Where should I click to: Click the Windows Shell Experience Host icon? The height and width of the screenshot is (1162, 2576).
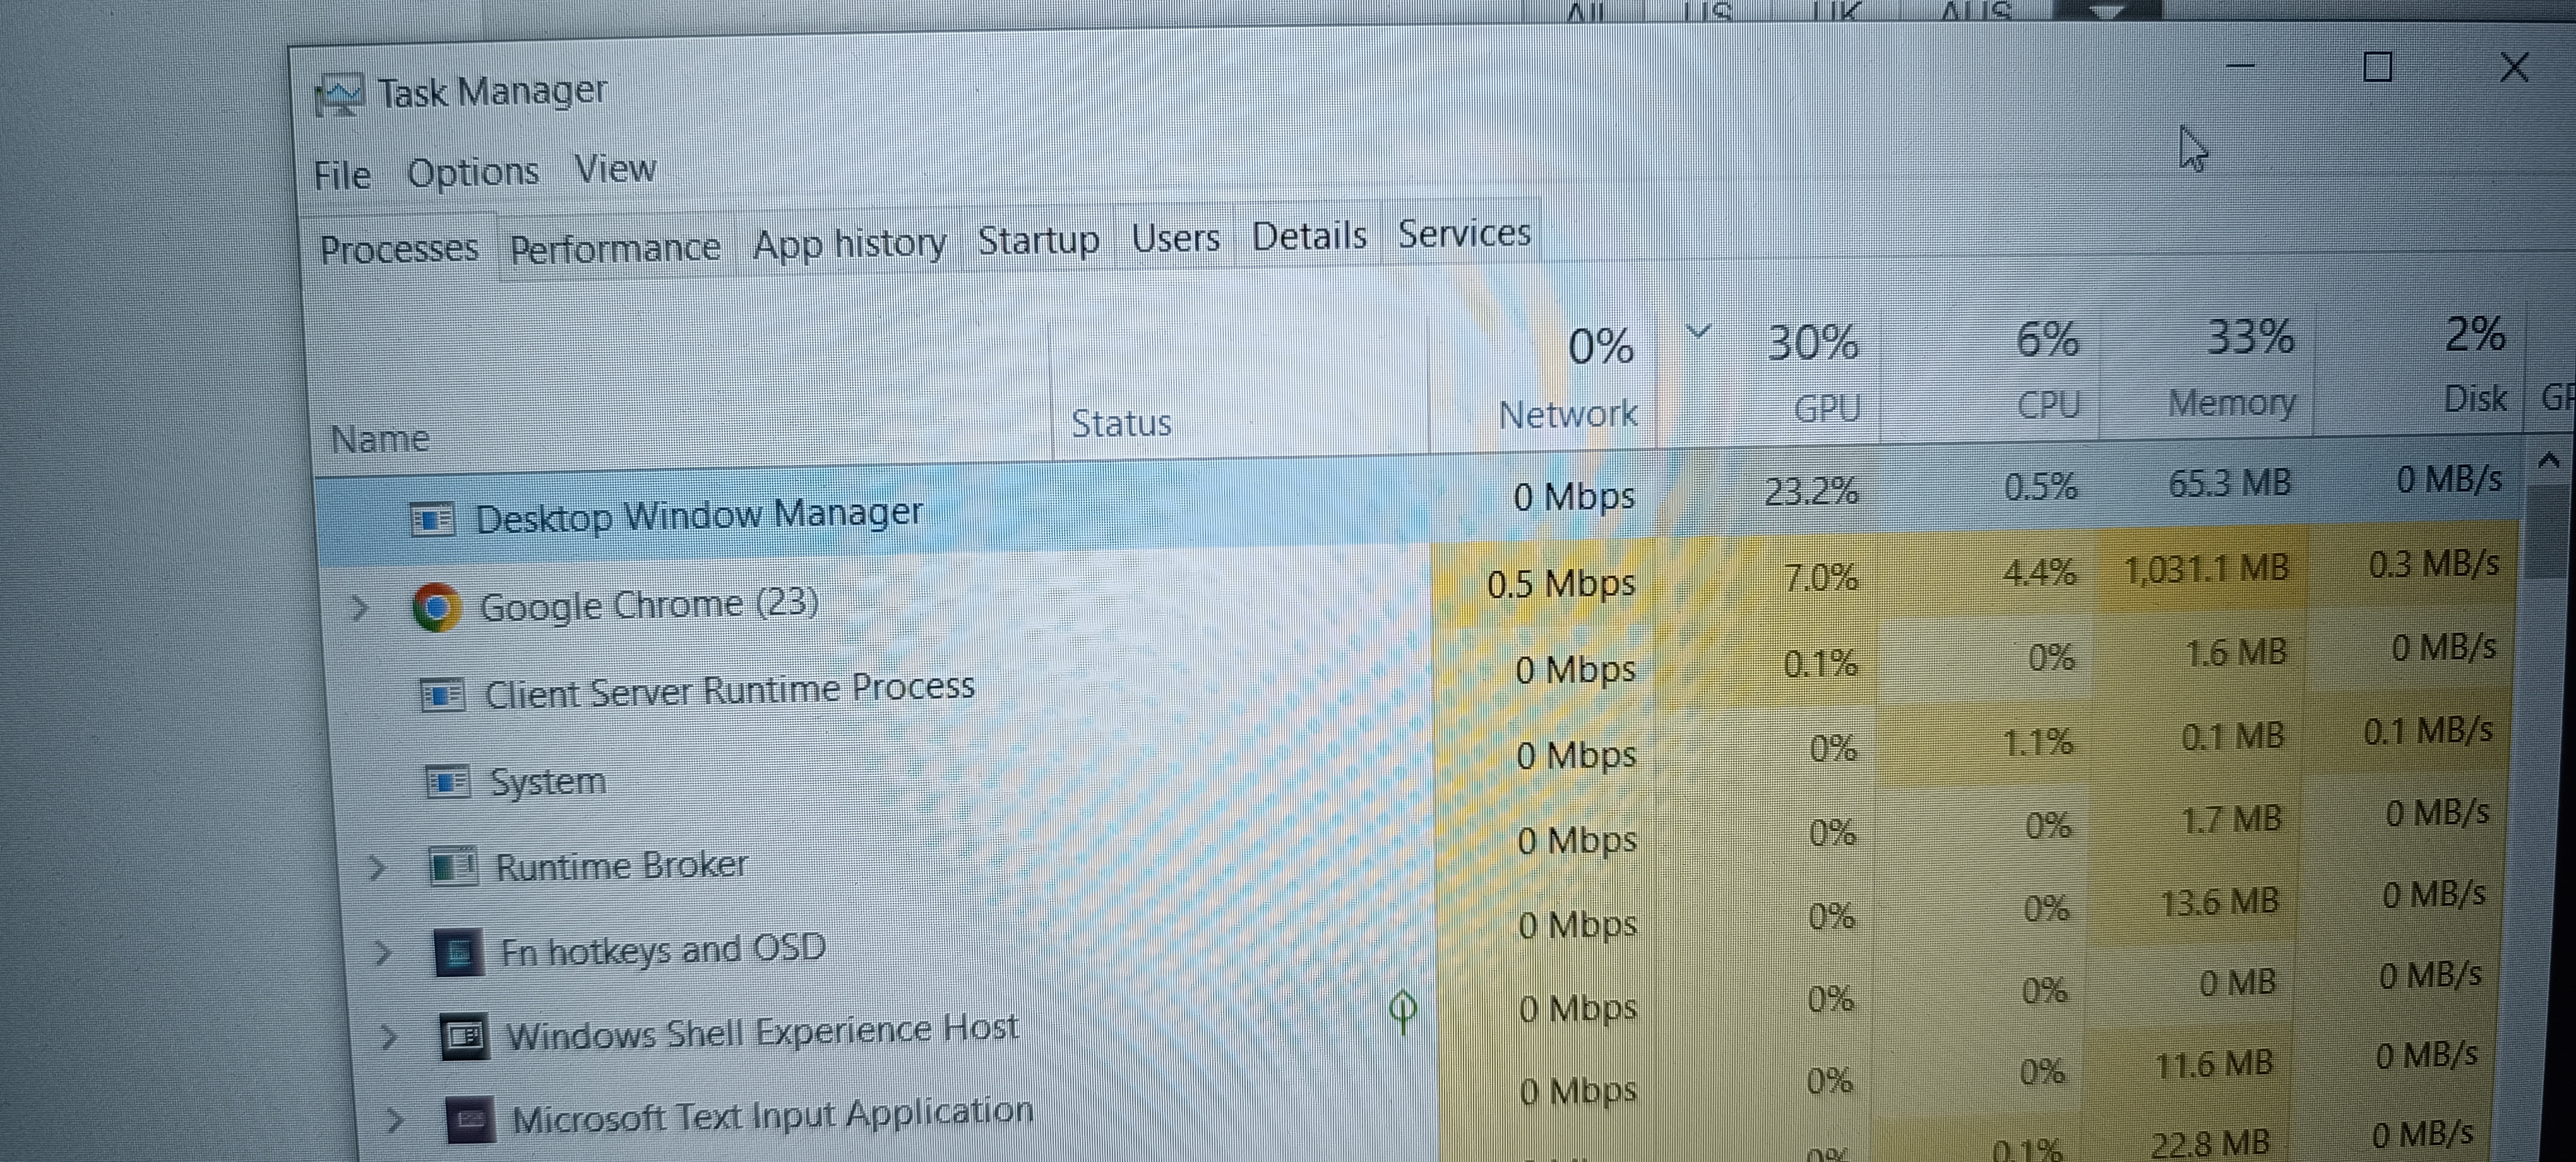(464, 1036)
